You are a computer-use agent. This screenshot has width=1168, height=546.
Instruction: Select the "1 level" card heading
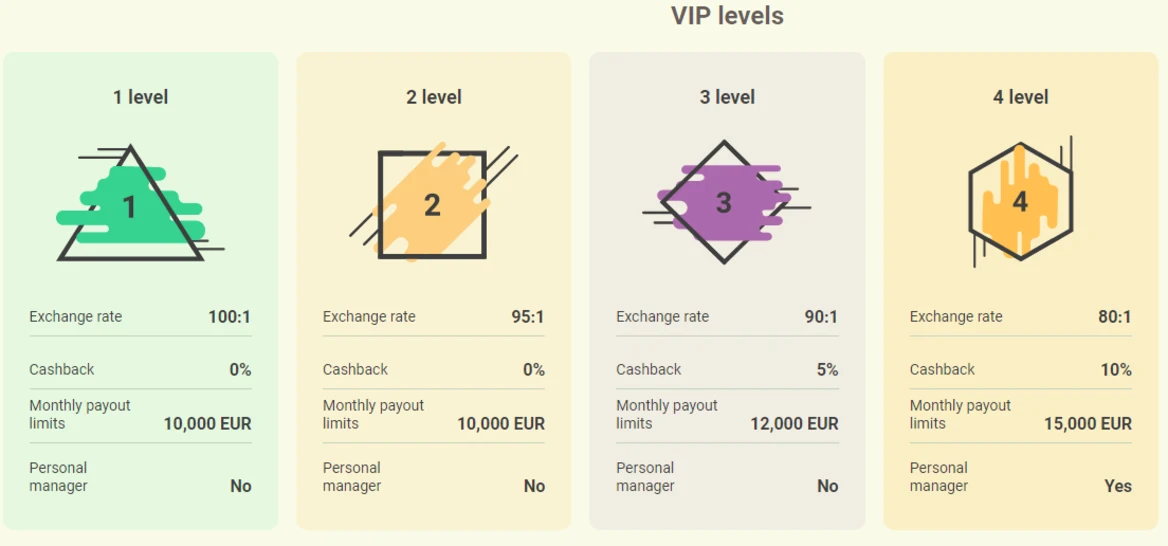[x=140, y=97]
